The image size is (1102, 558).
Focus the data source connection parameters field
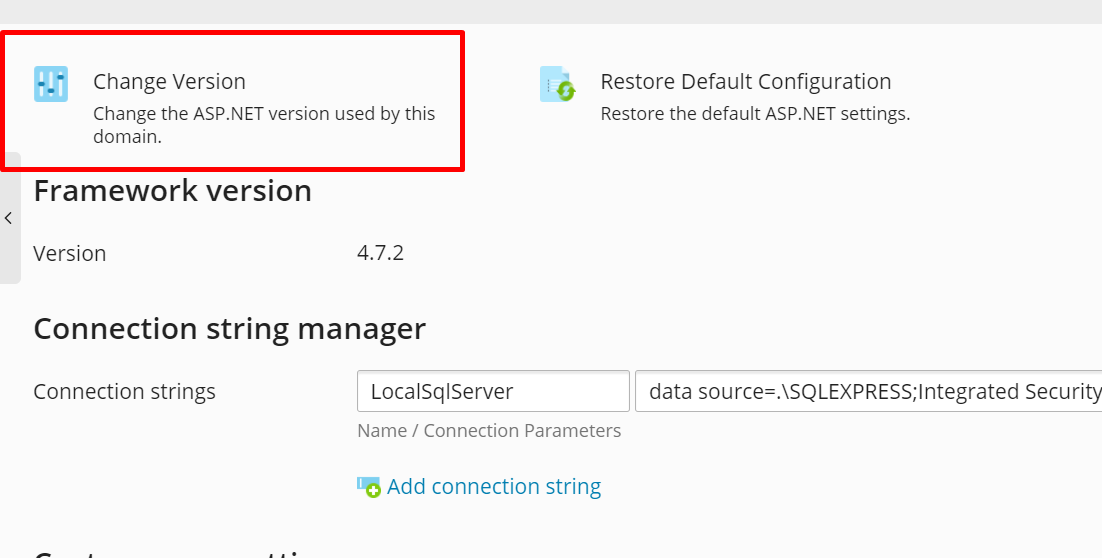(x=869, y=391)
